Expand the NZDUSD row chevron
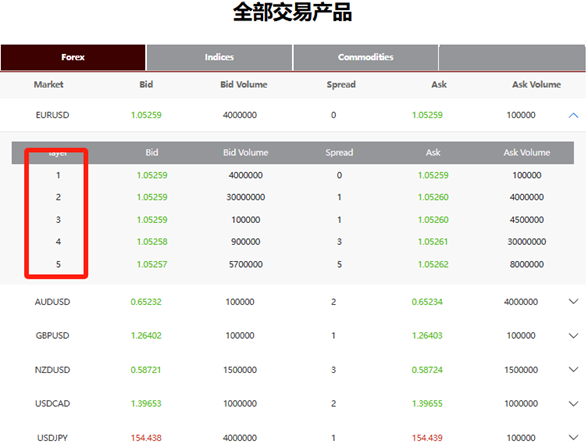The width and height of the screenshot is (588, 448). [x=573, y=370]
